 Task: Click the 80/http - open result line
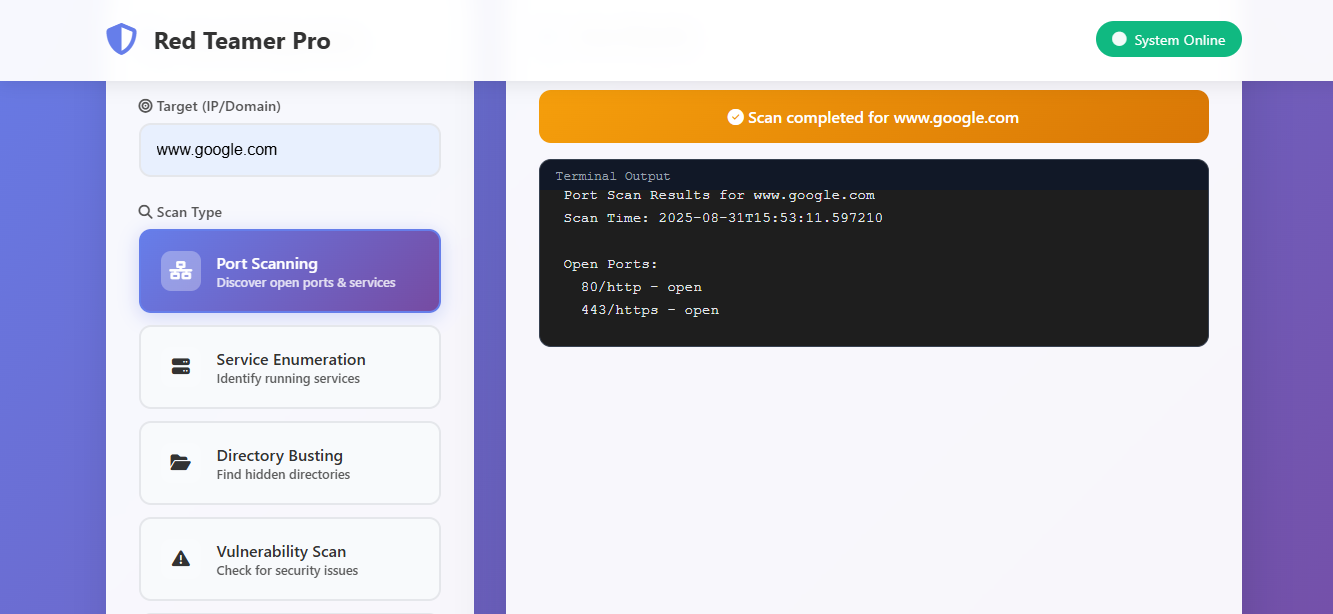641,287
